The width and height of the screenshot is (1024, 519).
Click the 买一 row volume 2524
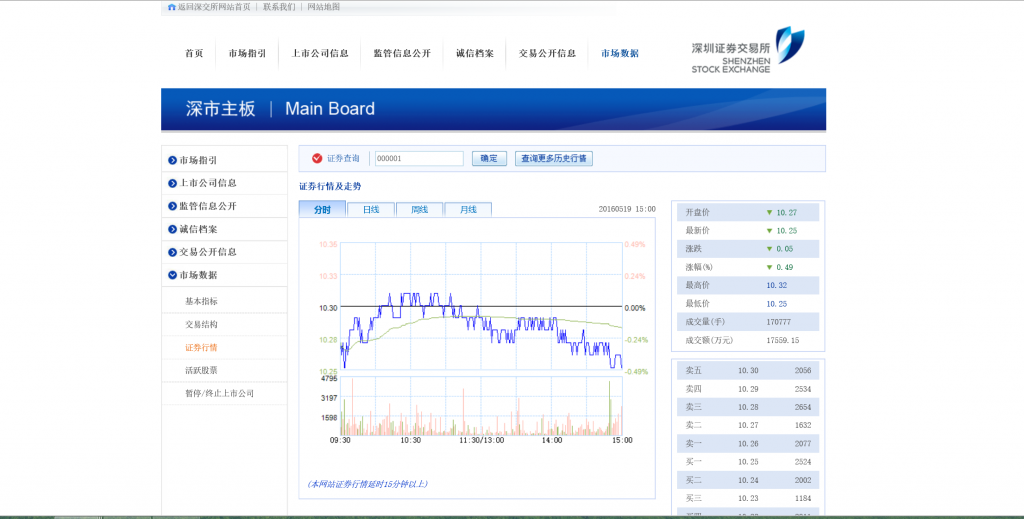[803, 462]
